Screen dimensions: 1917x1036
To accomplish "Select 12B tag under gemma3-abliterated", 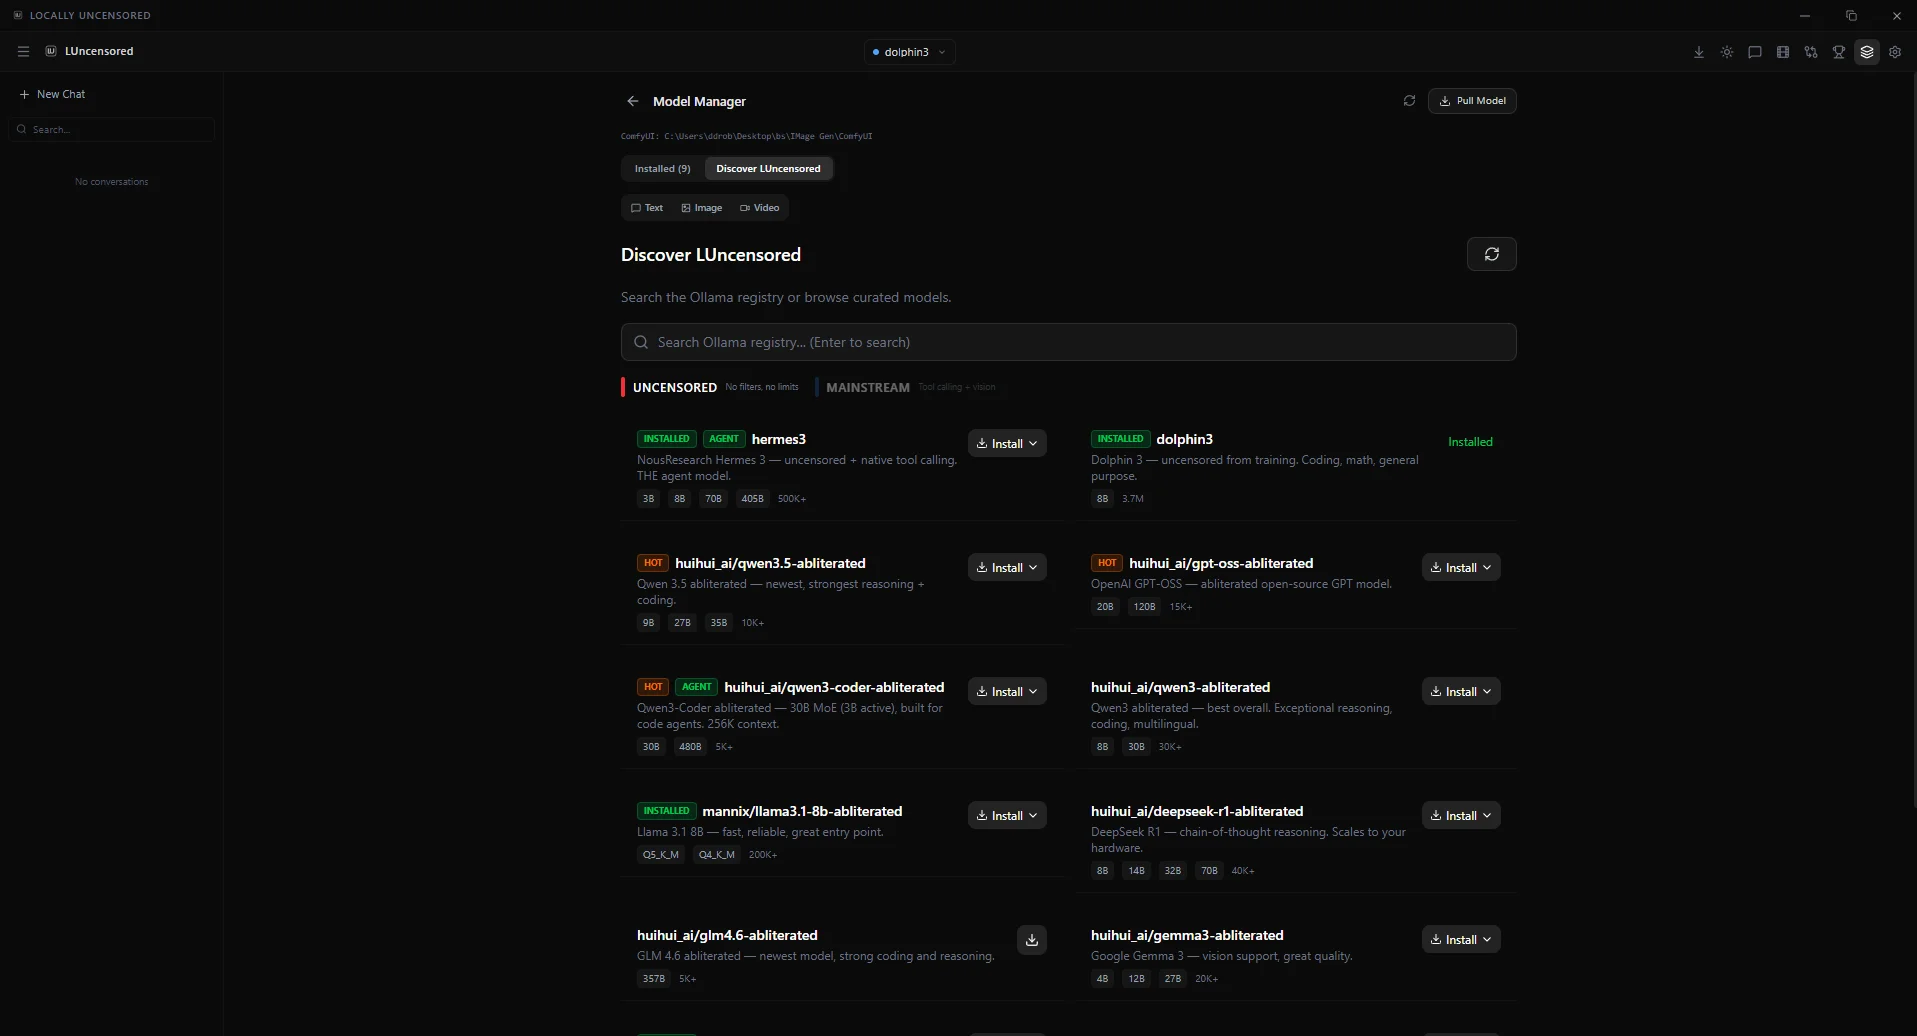I will pyautogui.click(x=1136, y=978).
